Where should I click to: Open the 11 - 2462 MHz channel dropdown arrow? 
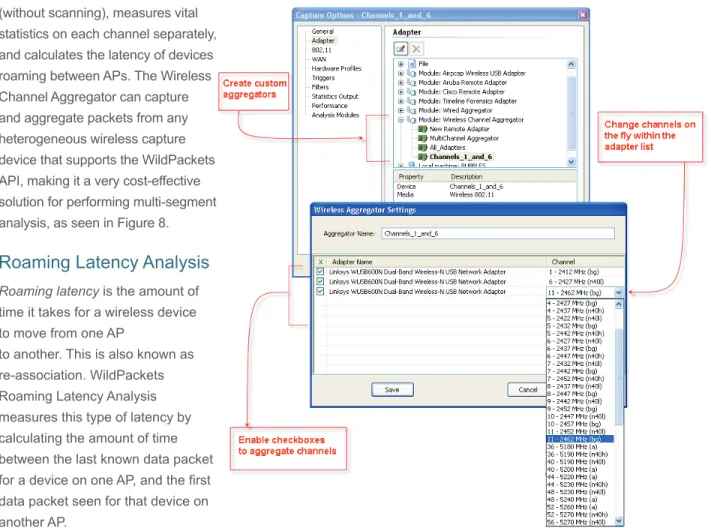tap(618, 293)
